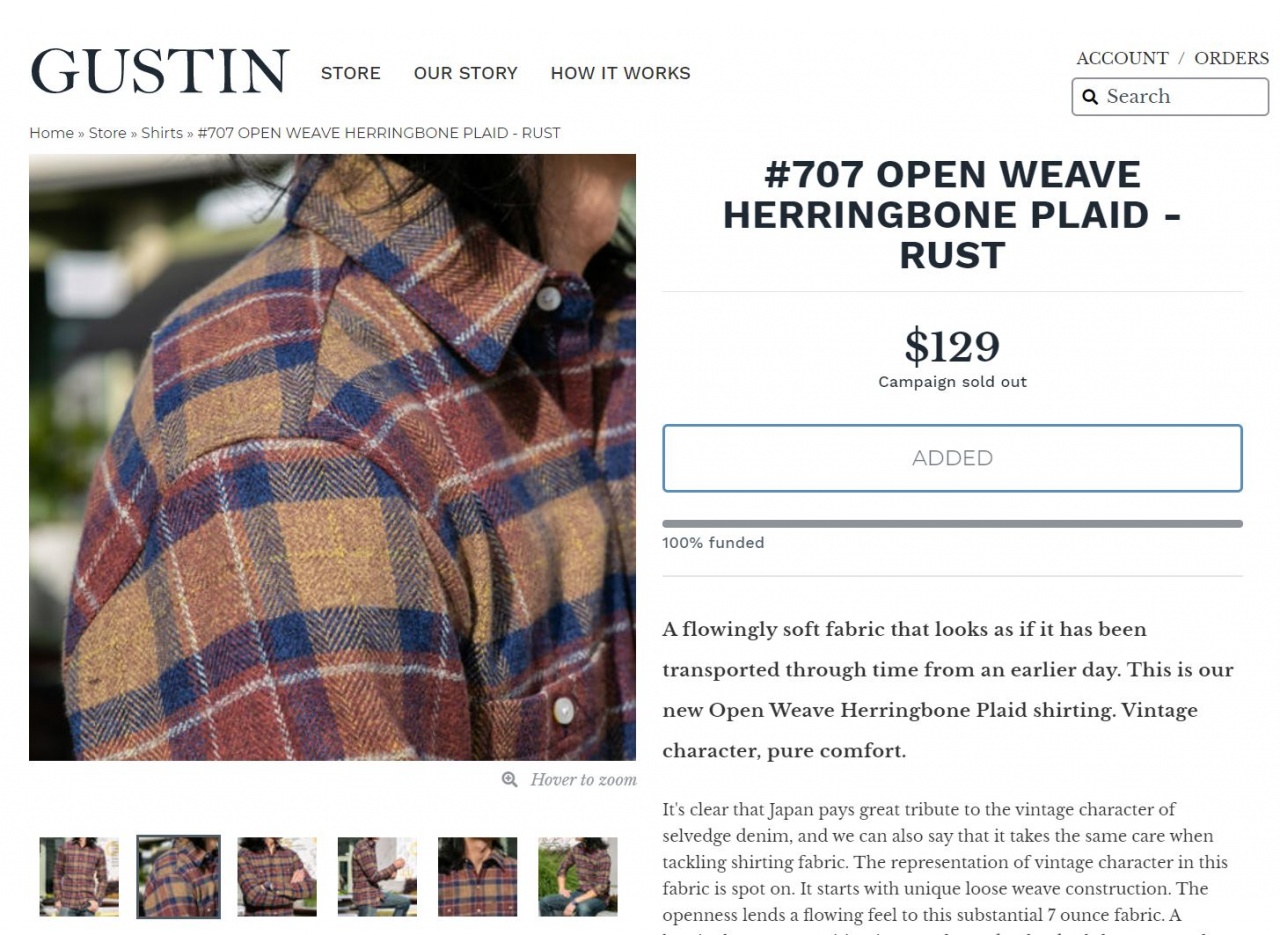Click Home in the breadcrumb
This screenshot has width=1280, height=935.
[x=51, y=133]
